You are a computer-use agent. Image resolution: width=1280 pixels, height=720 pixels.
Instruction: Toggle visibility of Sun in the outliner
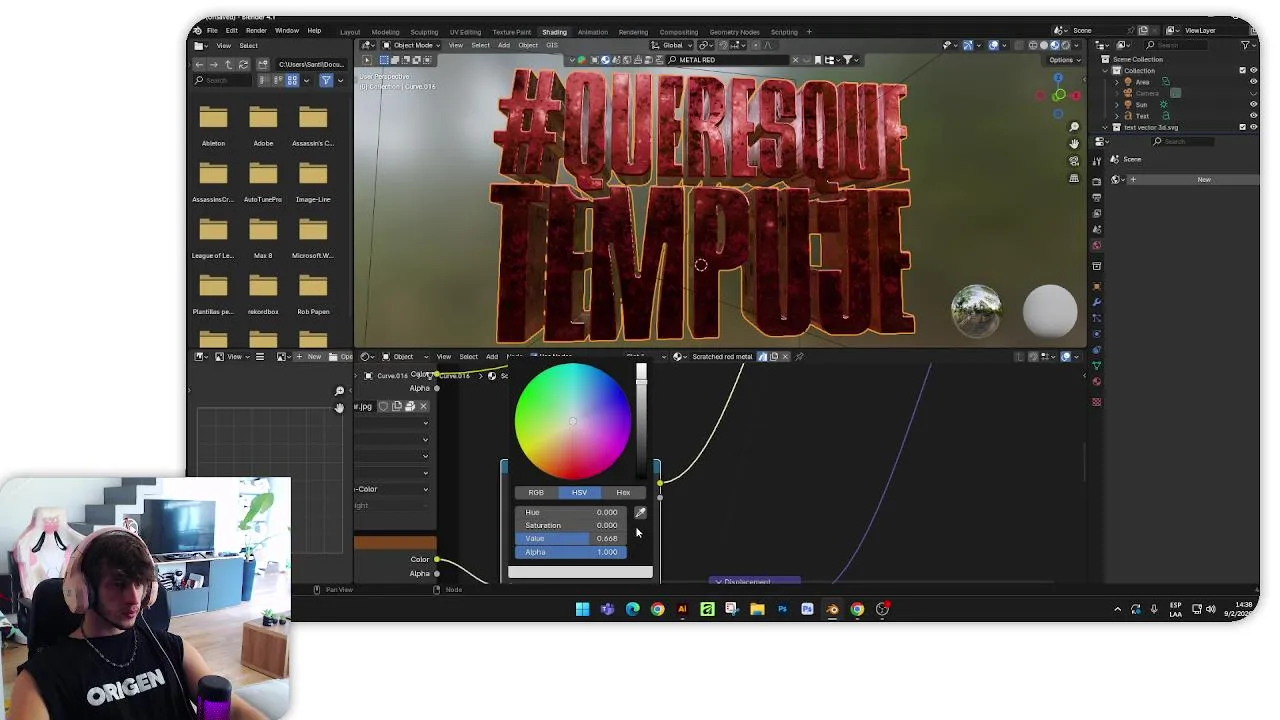click(1254, 104)
